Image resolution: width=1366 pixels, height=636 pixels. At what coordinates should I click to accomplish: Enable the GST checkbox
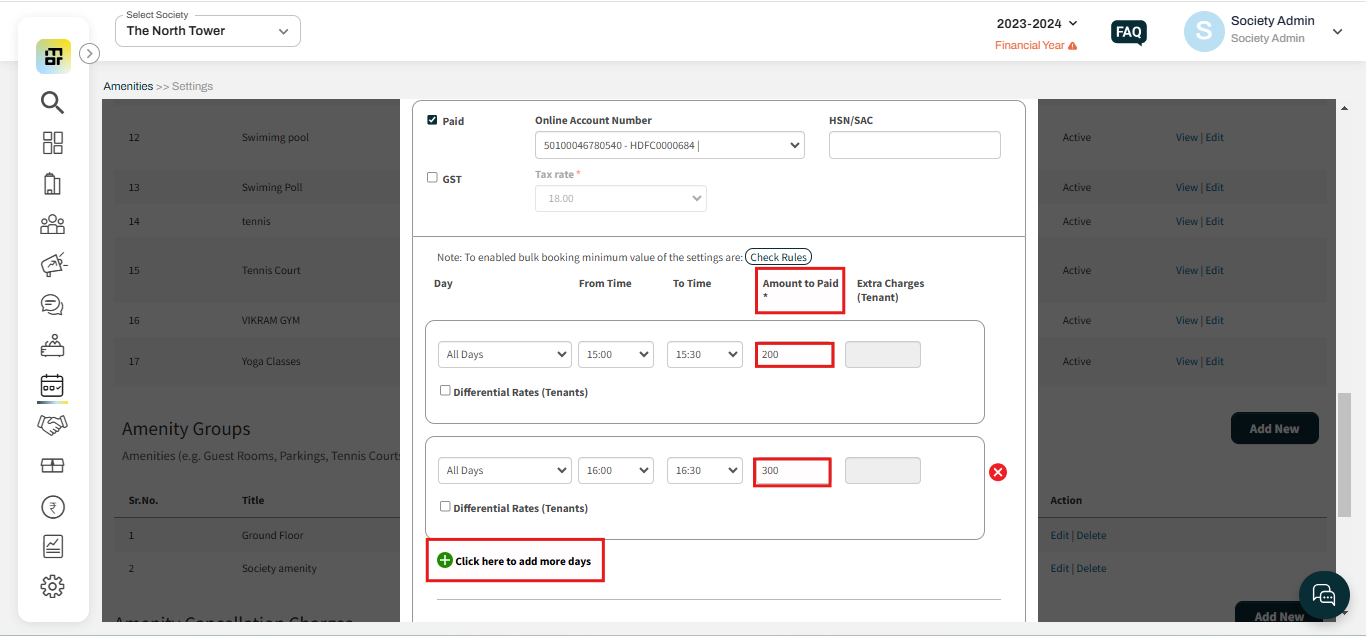pos(432,177)
